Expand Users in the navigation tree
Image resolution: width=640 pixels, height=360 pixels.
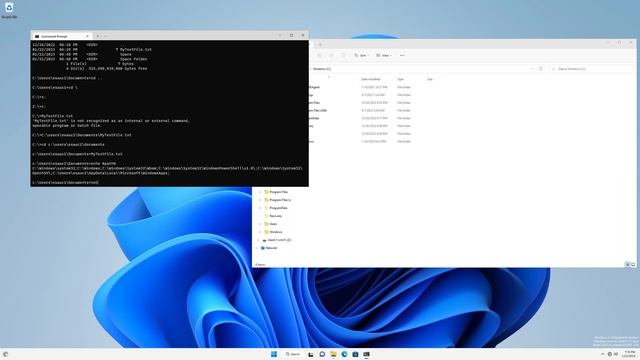(x=260, y=224)
